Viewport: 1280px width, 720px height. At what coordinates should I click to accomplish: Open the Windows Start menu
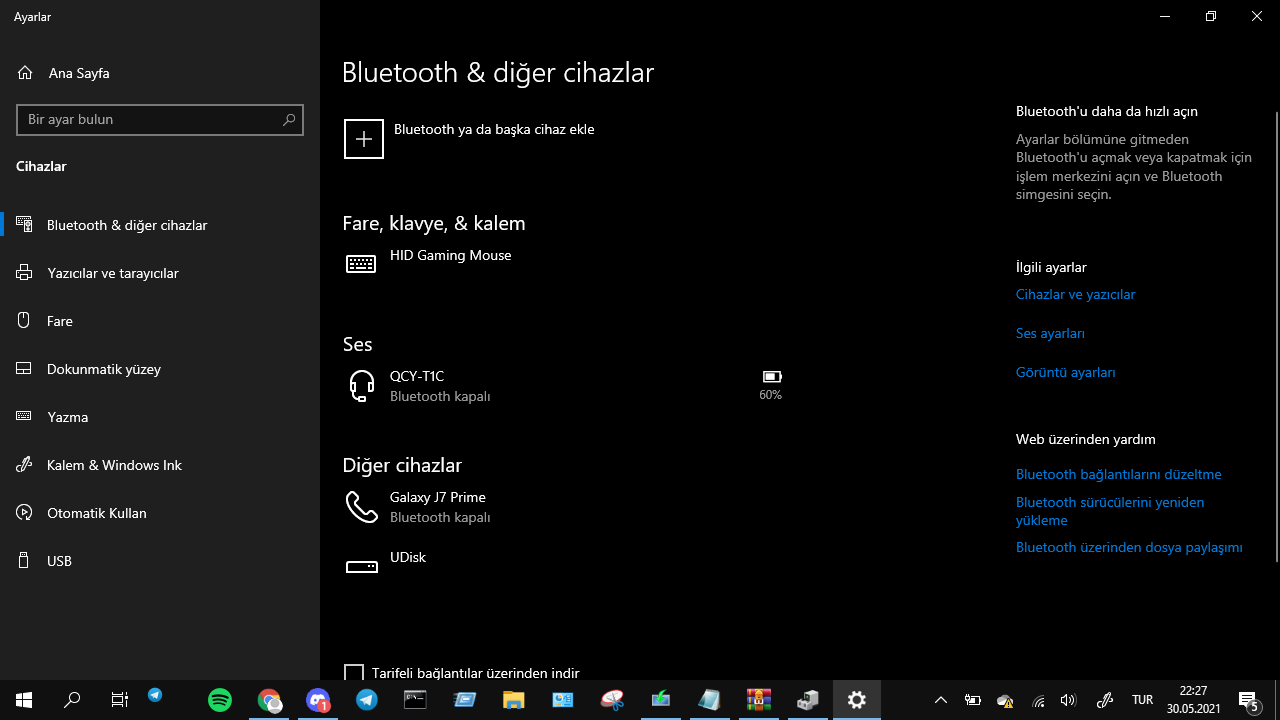24,700
